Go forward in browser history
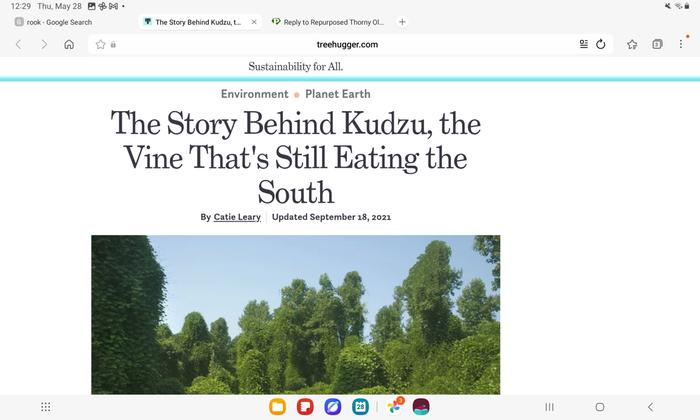The height and width of the screenshot is (420, 700). [x=44, y=44]
